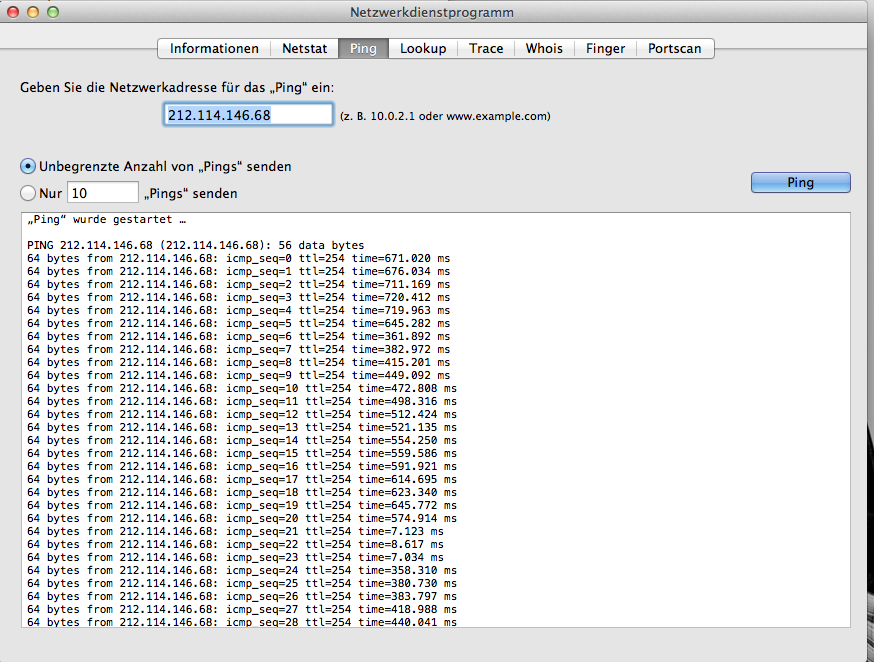Viewport: 874px width, 662px height.
Task: Click the "Ping wurde gestartet" output line
Action: (x=107, y=220)
